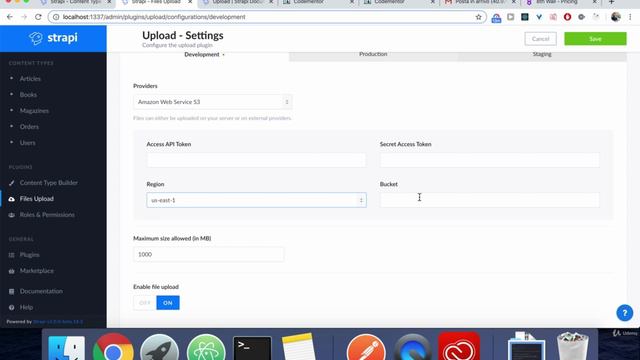The height and width of the screenshot is (360, 640).
Task: Open the Magazines content type
Action: [34, 111]
